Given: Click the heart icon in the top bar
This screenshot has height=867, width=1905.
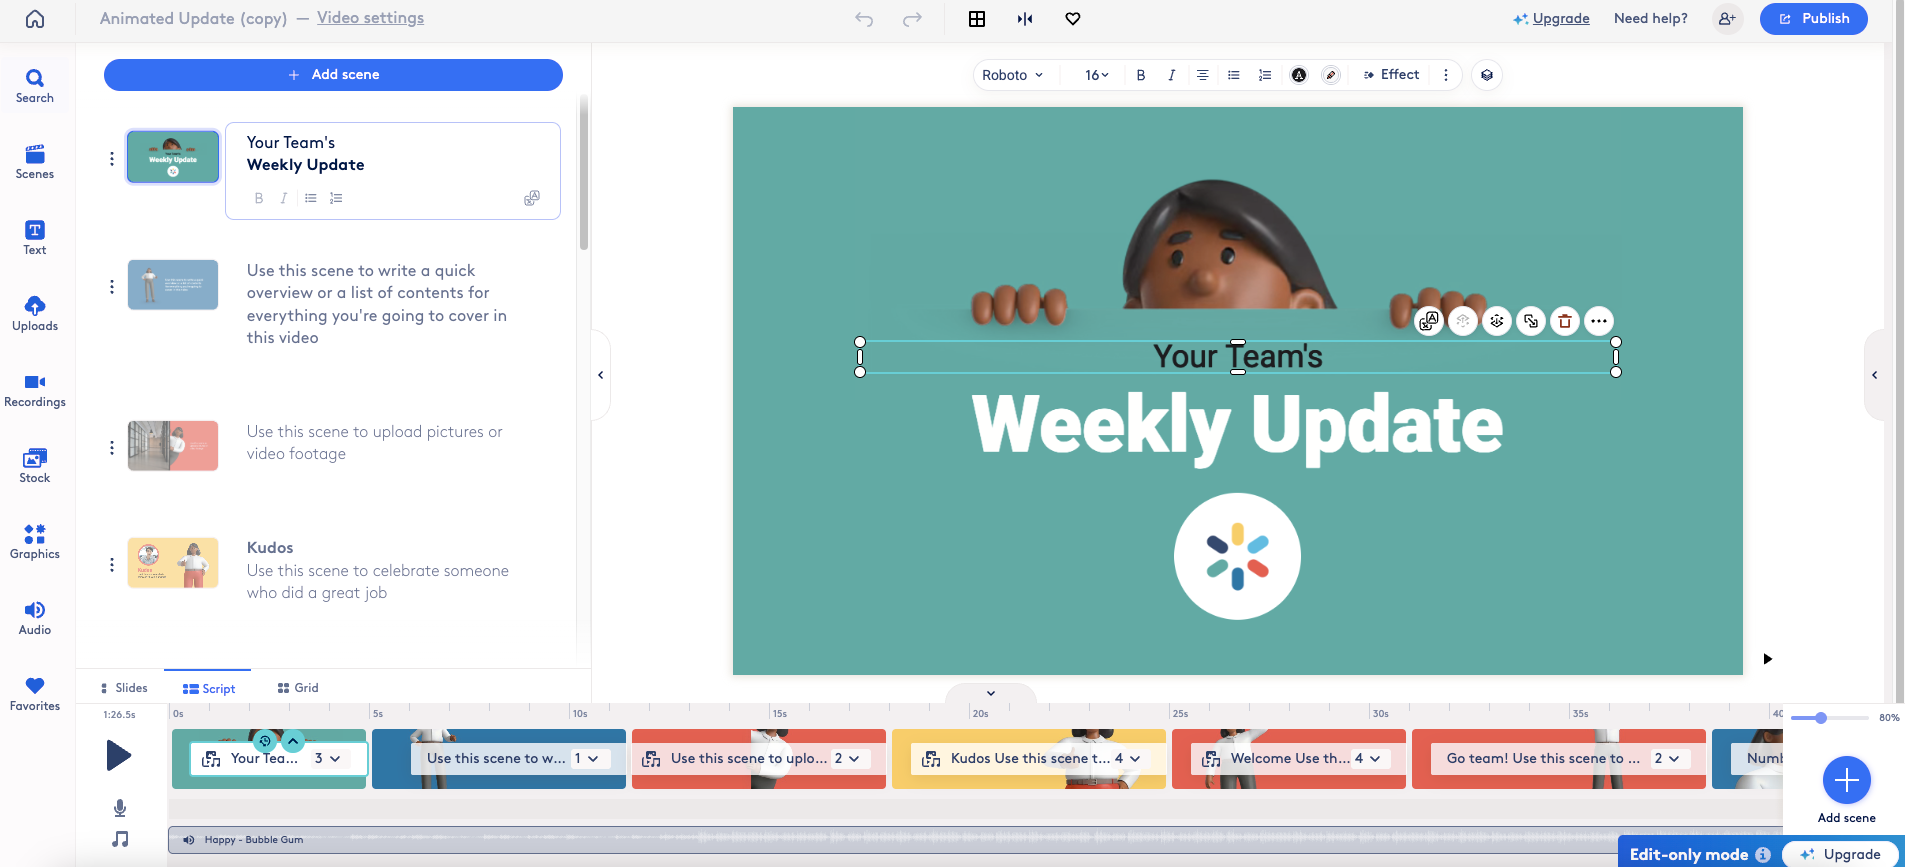Looking at the screenshot, I should 1073,19.
